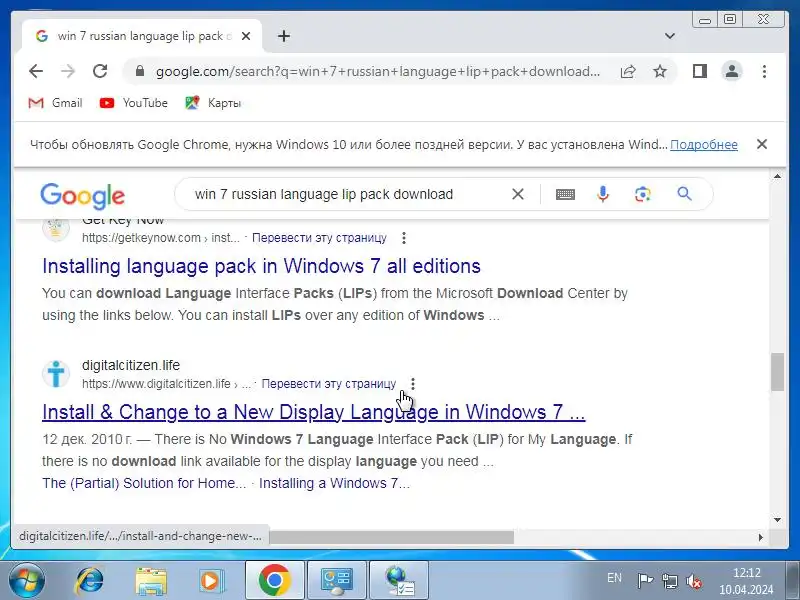This screenshot has width=800, height=600.
Task: Reload the current page
Action: pyautogui.click(x=100, y=71)
